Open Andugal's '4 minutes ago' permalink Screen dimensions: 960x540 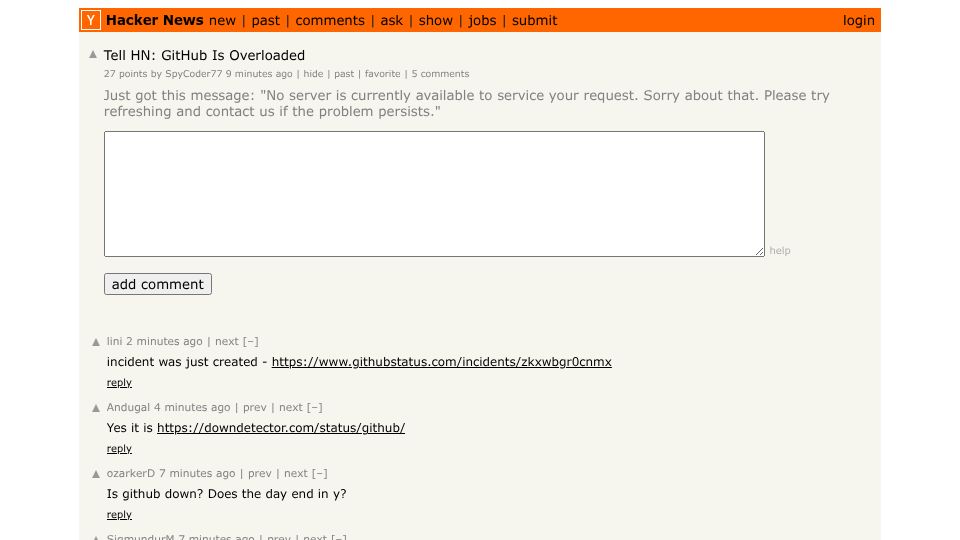[192, 407]
